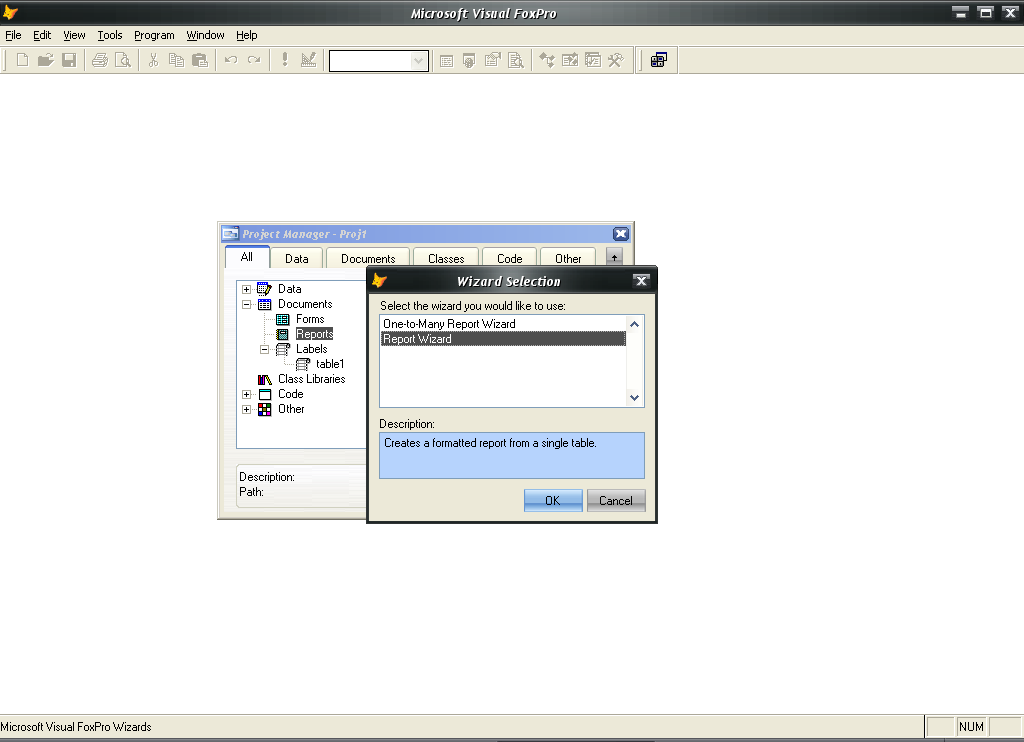Open the Program menu
Screen dimensions: 1024x742
click(154, 35)
